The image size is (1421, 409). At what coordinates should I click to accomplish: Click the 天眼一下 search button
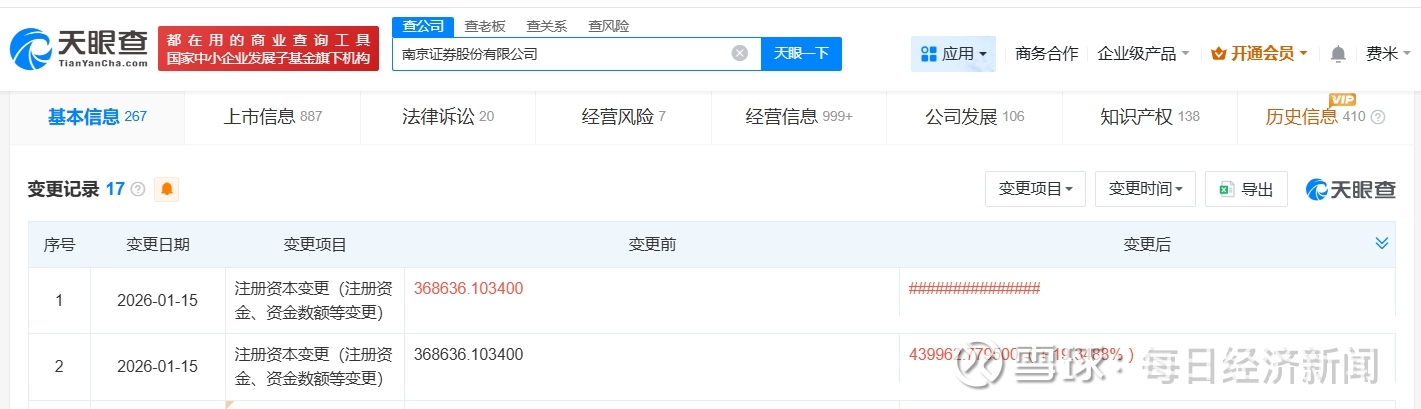[801, 54]
